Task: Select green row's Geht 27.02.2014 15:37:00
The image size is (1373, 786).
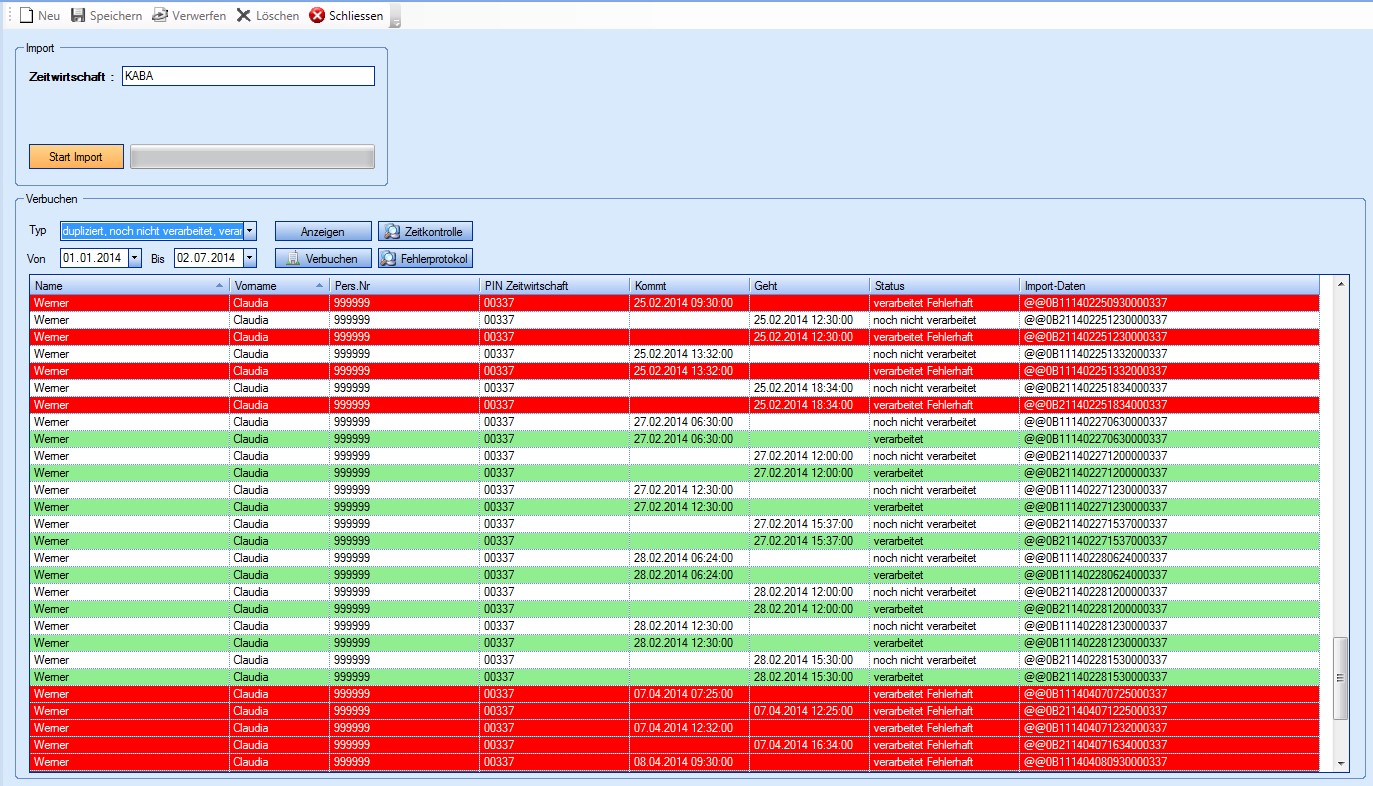Action: click(x=809, y=540)
